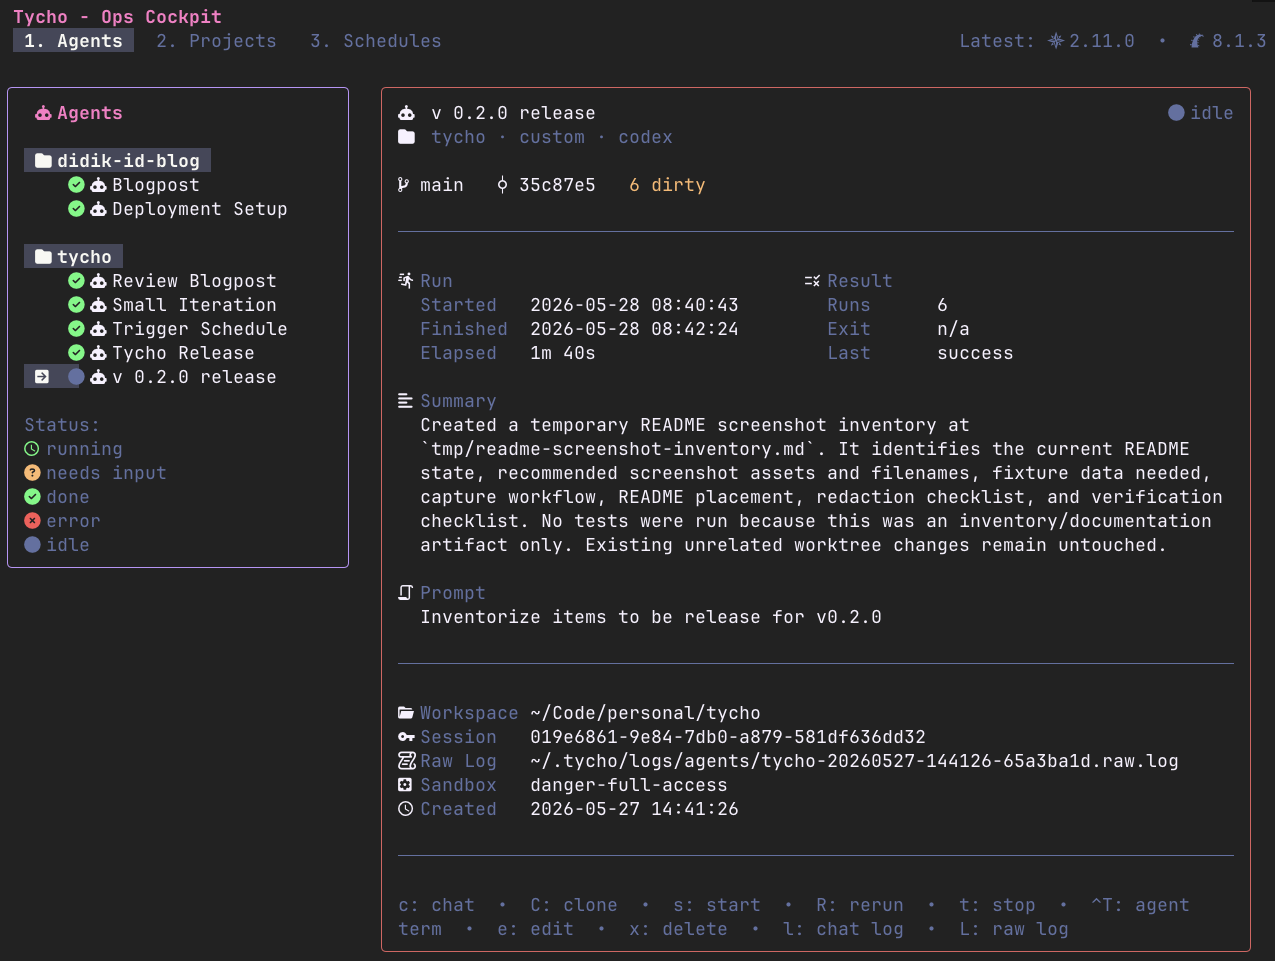Viewport: 1275px width, 961px height.
Task: Click the workspace path ~/Code/personal/tycho
Action: click(645, 713)
